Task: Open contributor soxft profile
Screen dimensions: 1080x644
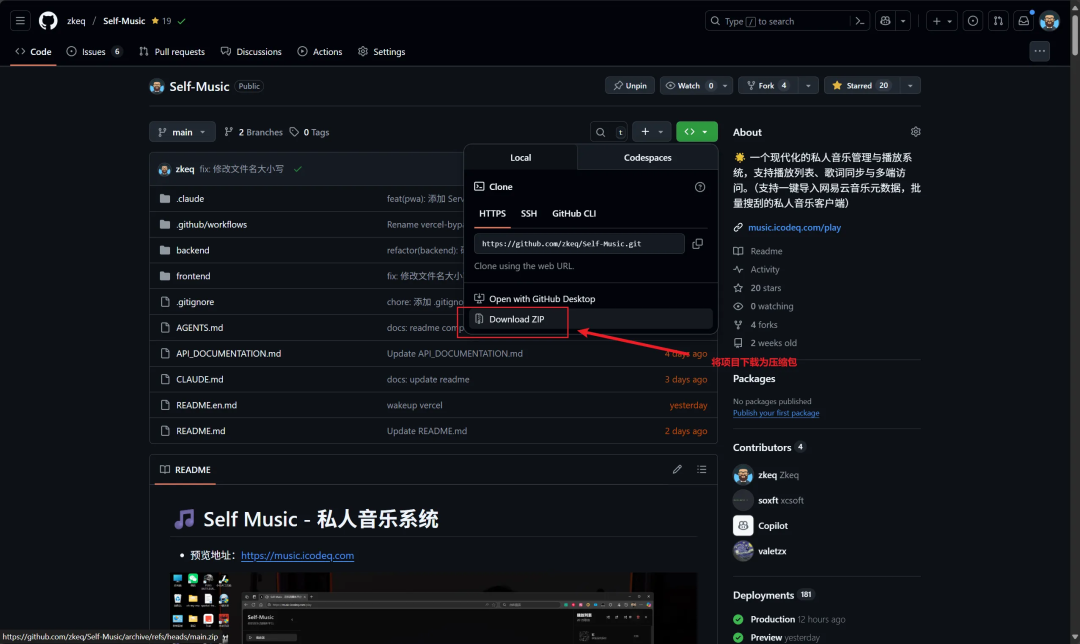Action: coord(768,500)
